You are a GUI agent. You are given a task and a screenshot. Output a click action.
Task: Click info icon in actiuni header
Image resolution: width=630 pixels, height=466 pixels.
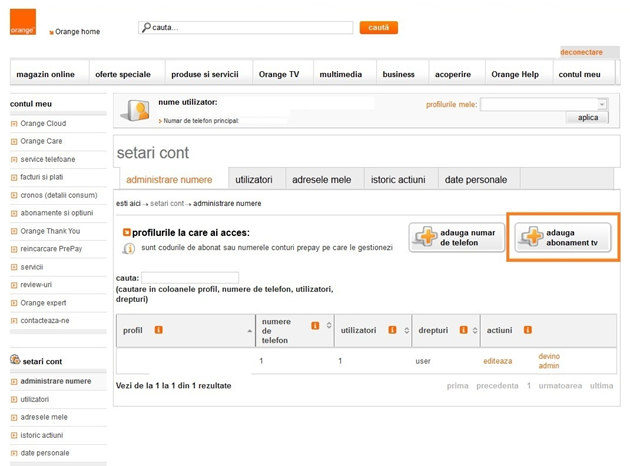tap(528, 330)
